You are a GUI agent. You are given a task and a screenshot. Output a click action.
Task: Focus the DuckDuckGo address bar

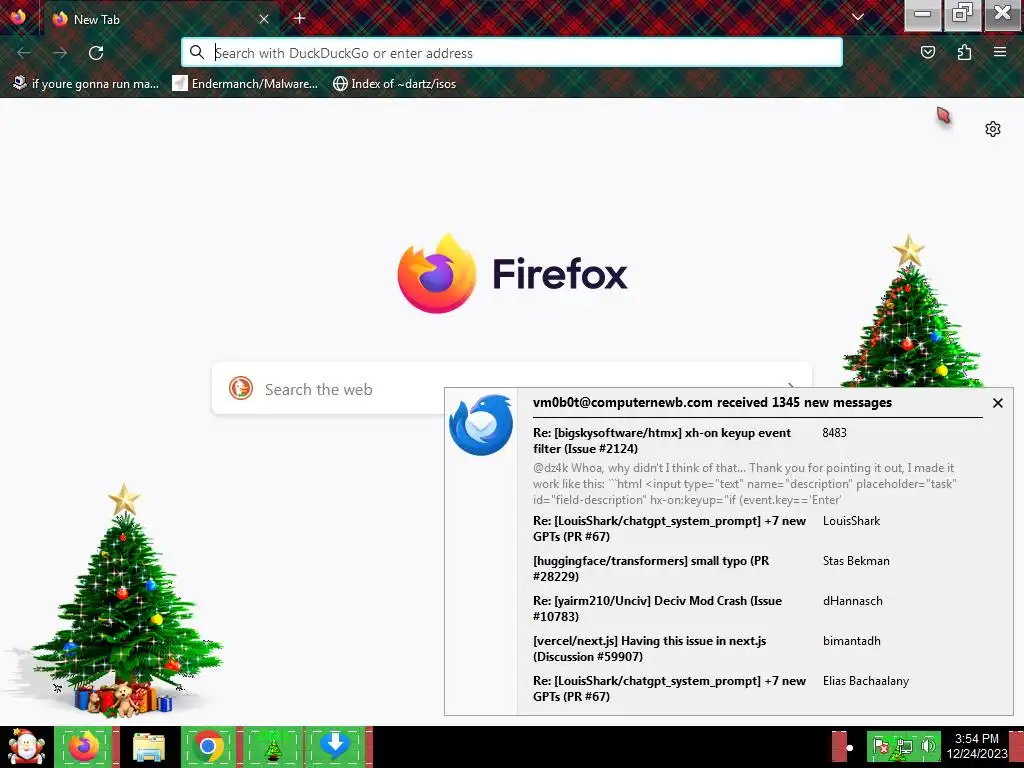(512, 53)
